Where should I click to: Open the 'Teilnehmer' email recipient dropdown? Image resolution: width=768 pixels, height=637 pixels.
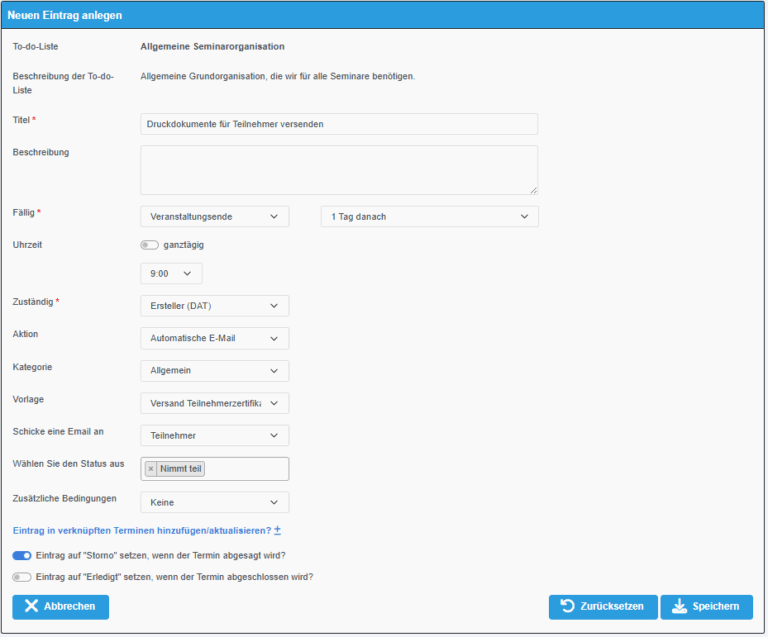(x=214, y=436)
